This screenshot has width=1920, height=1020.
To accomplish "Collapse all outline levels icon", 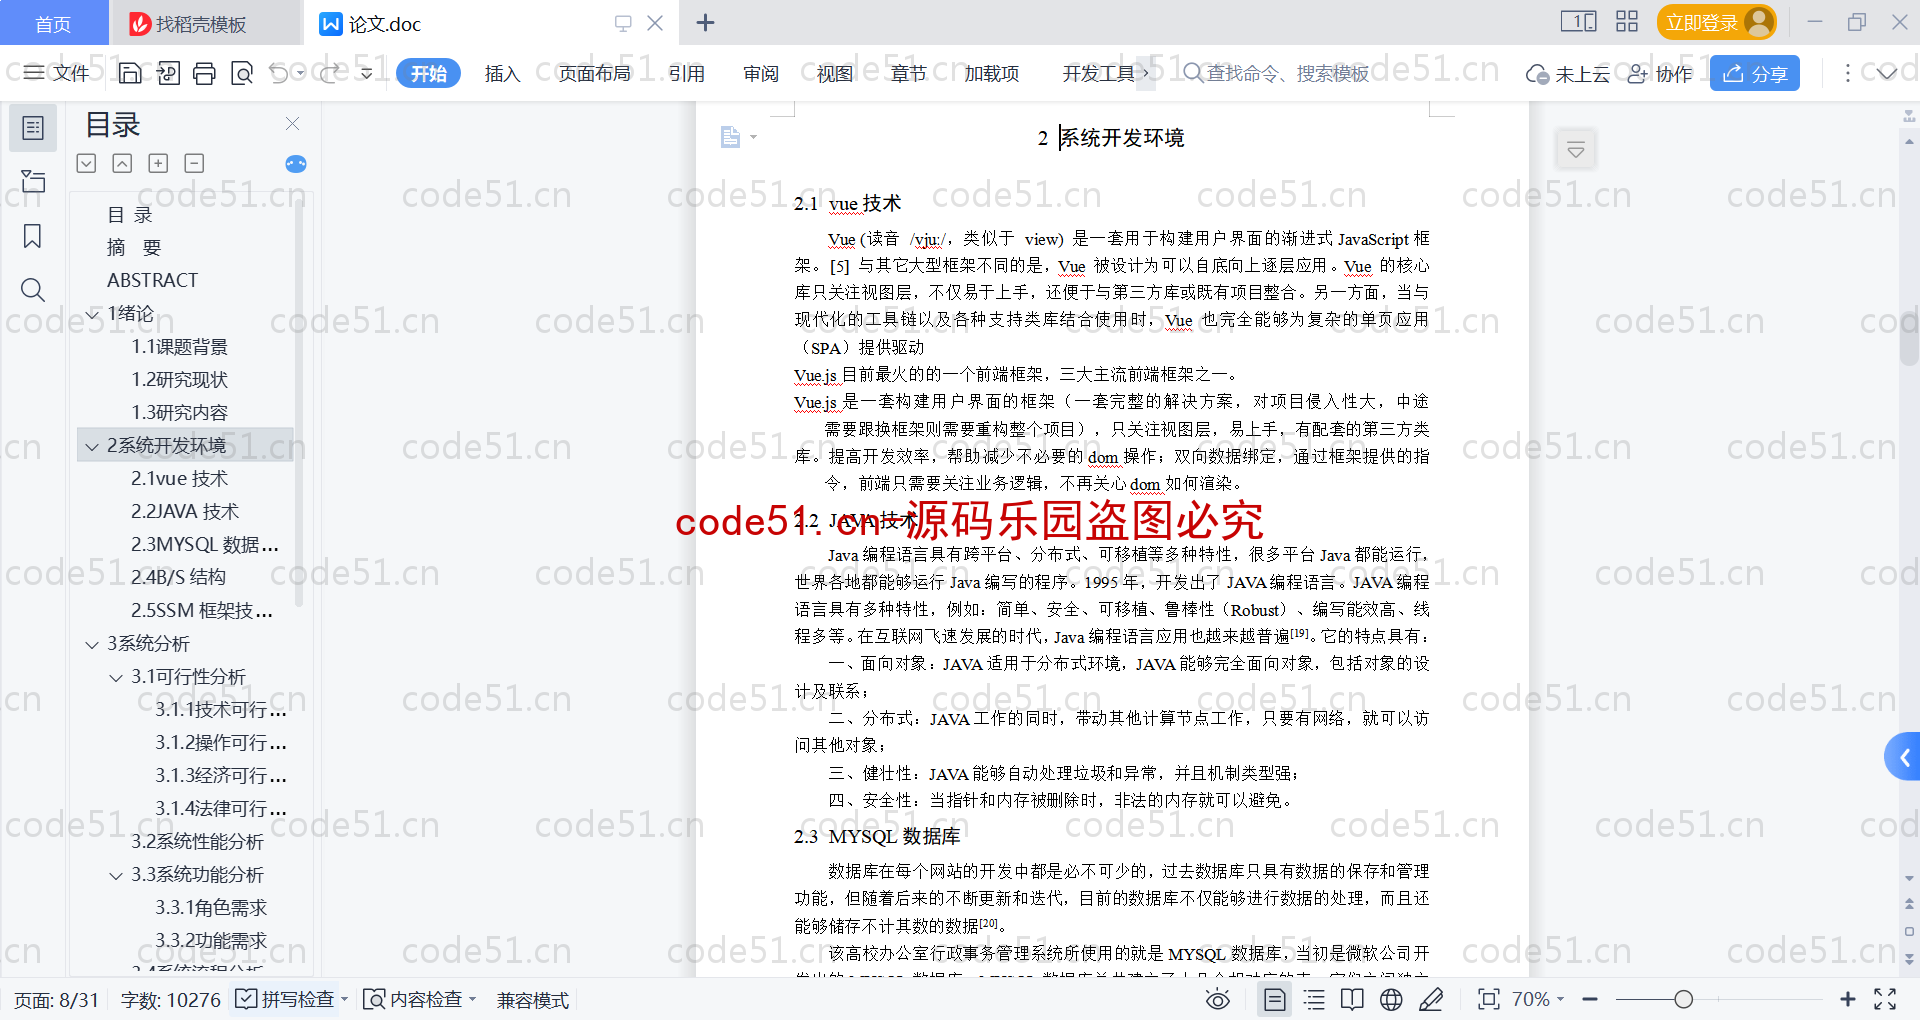I will (x=122, y=163).
